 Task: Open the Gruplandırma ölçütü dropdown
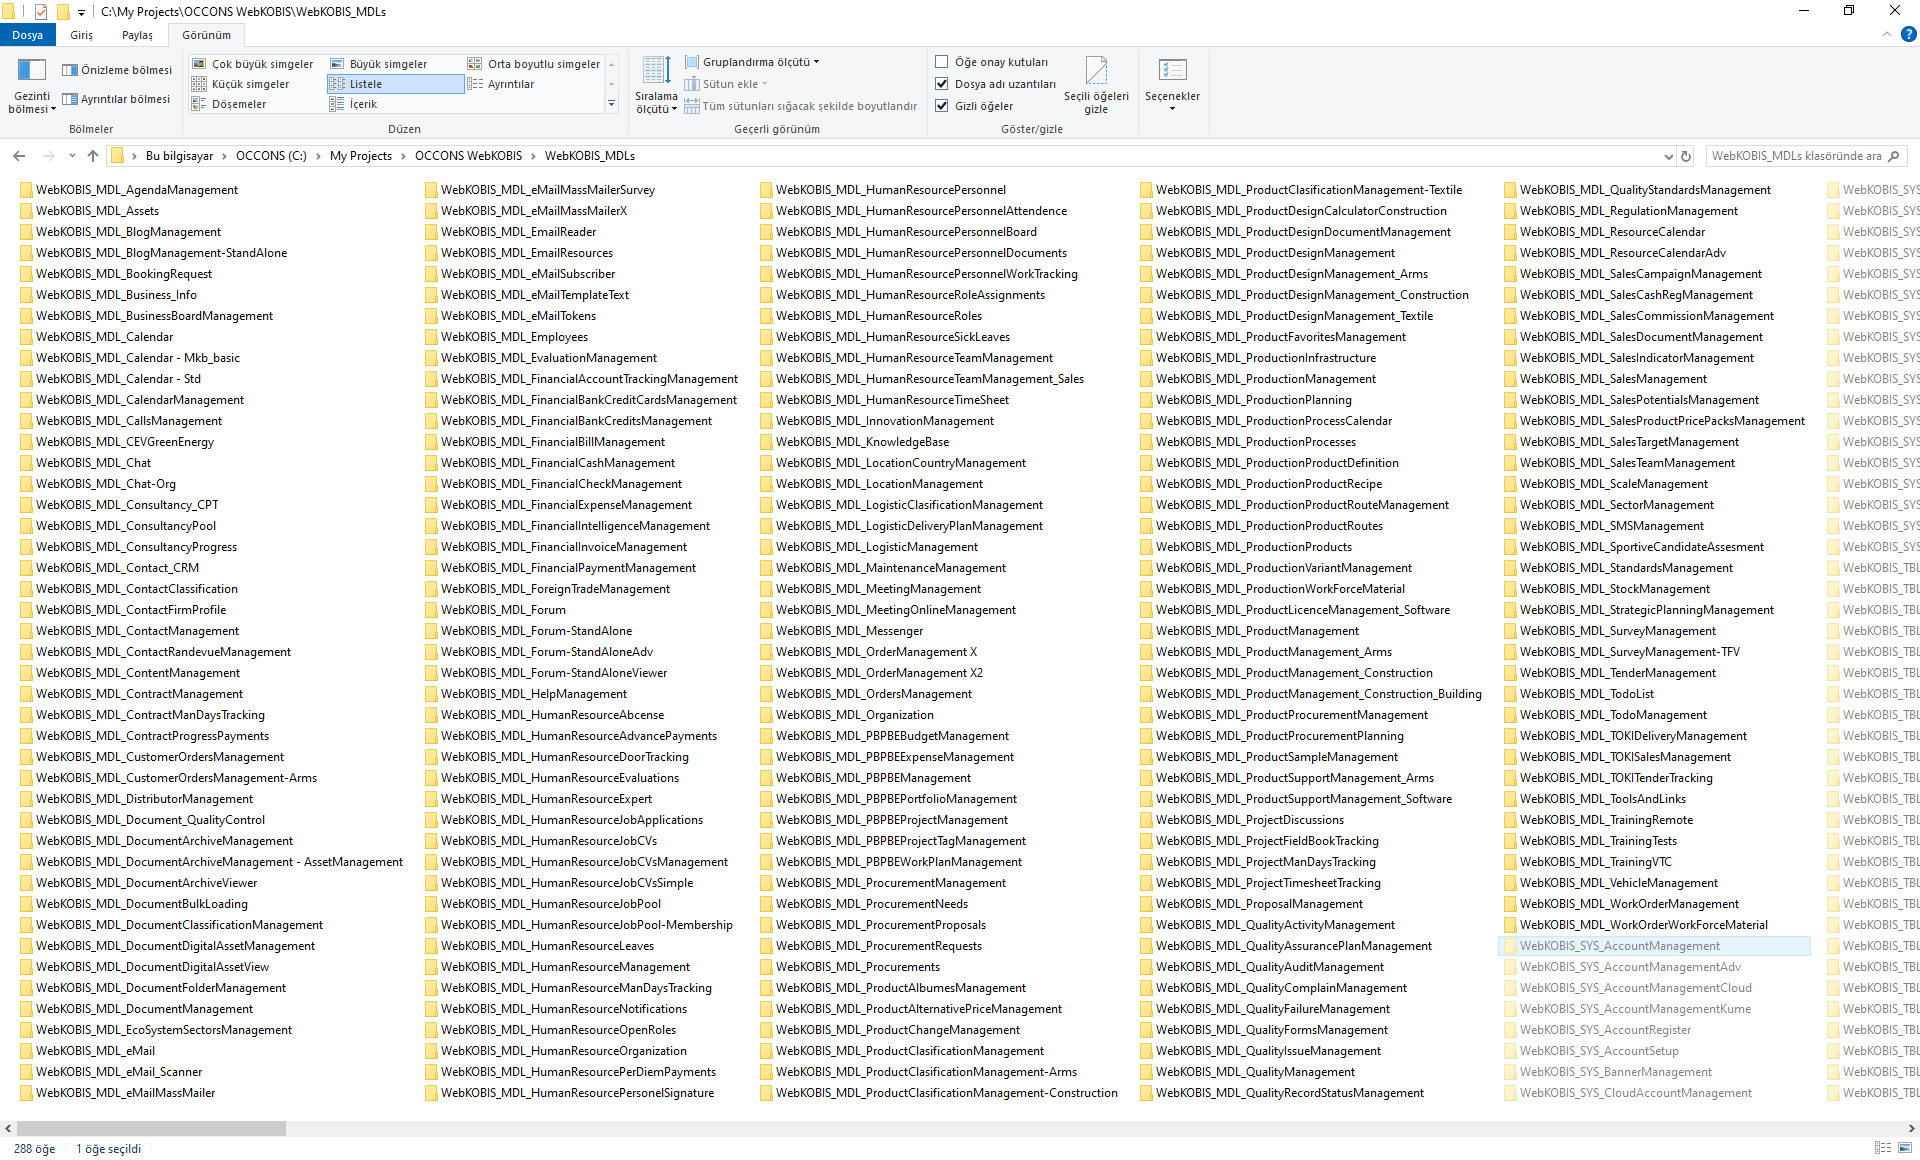click(x=758, y=62)
